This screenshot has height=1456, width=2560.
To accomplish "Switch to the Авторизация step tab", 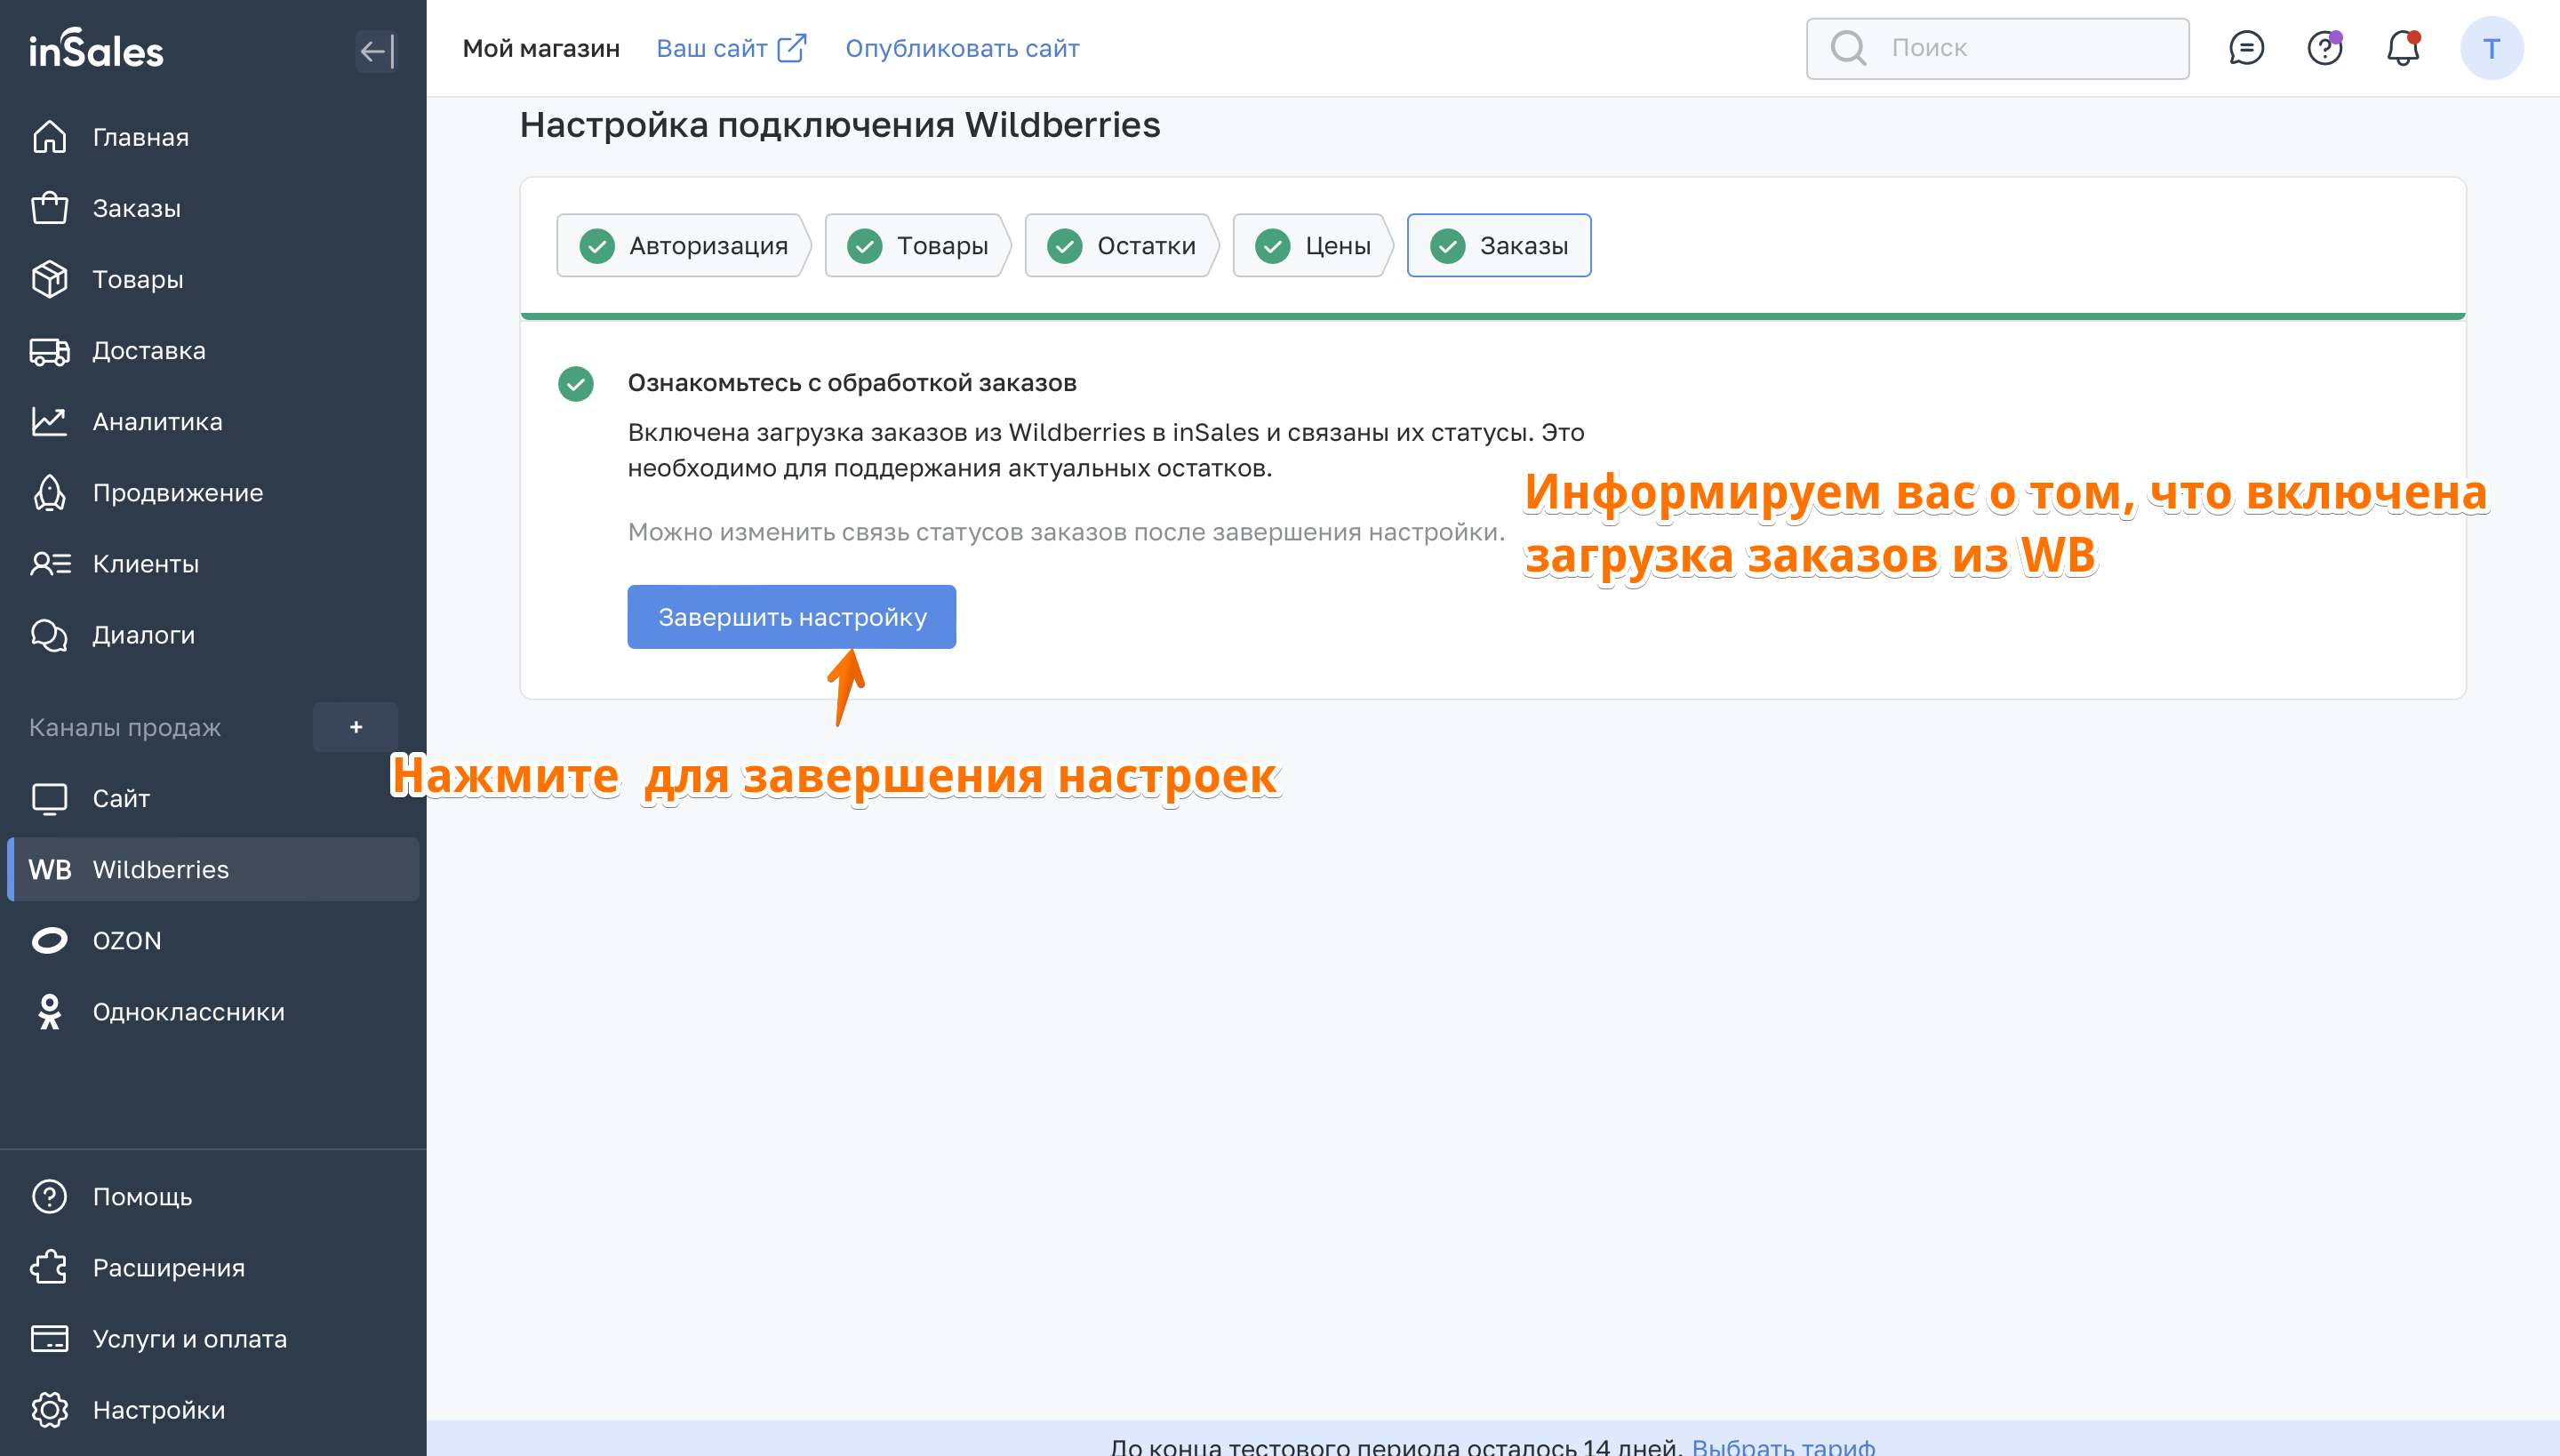I will pos(683,245).
